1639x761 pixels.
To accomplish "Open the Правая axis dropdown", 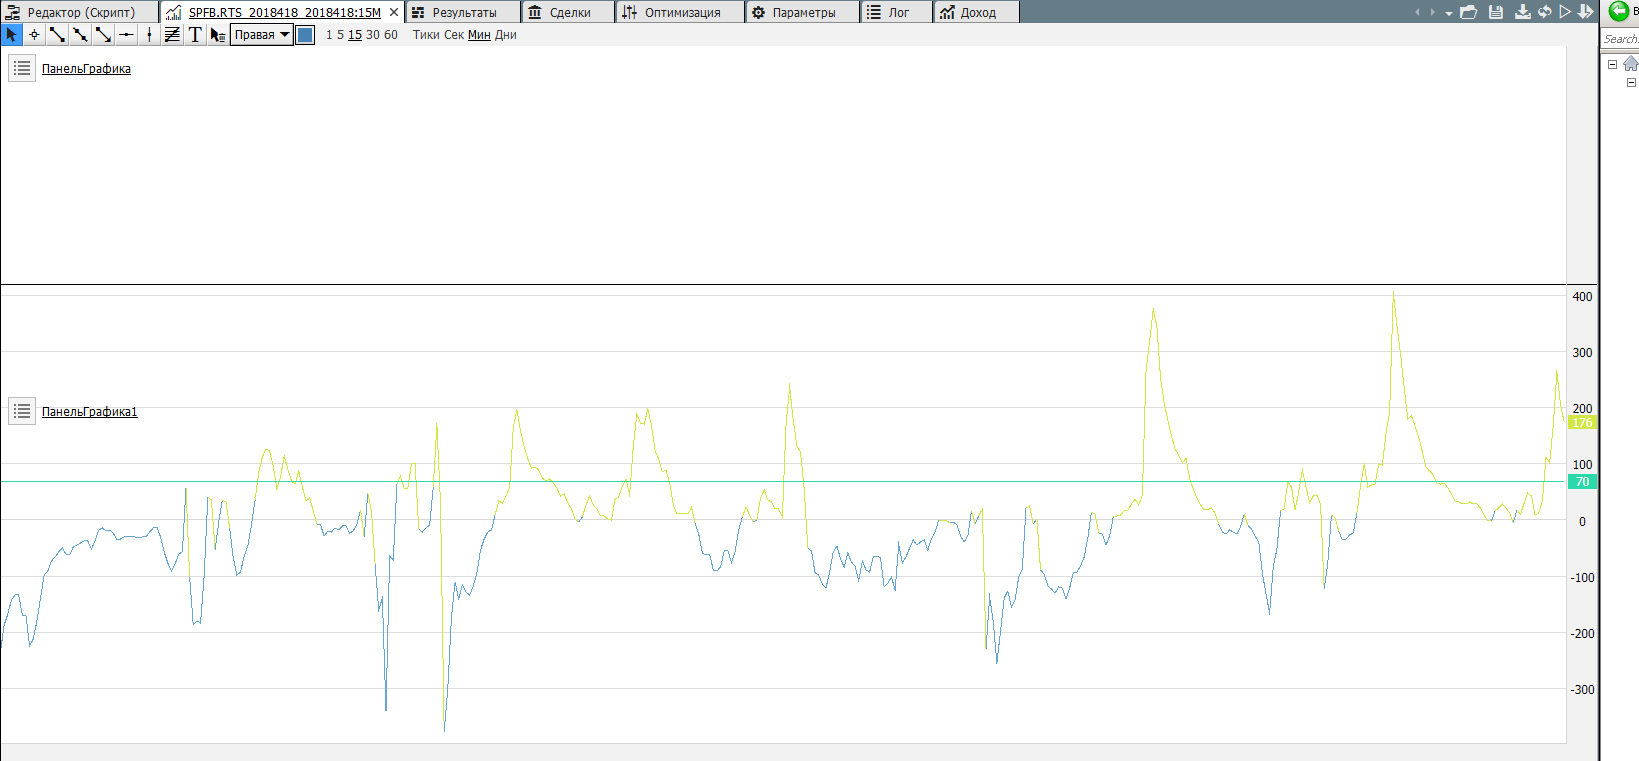I will (x=261, y=35).
